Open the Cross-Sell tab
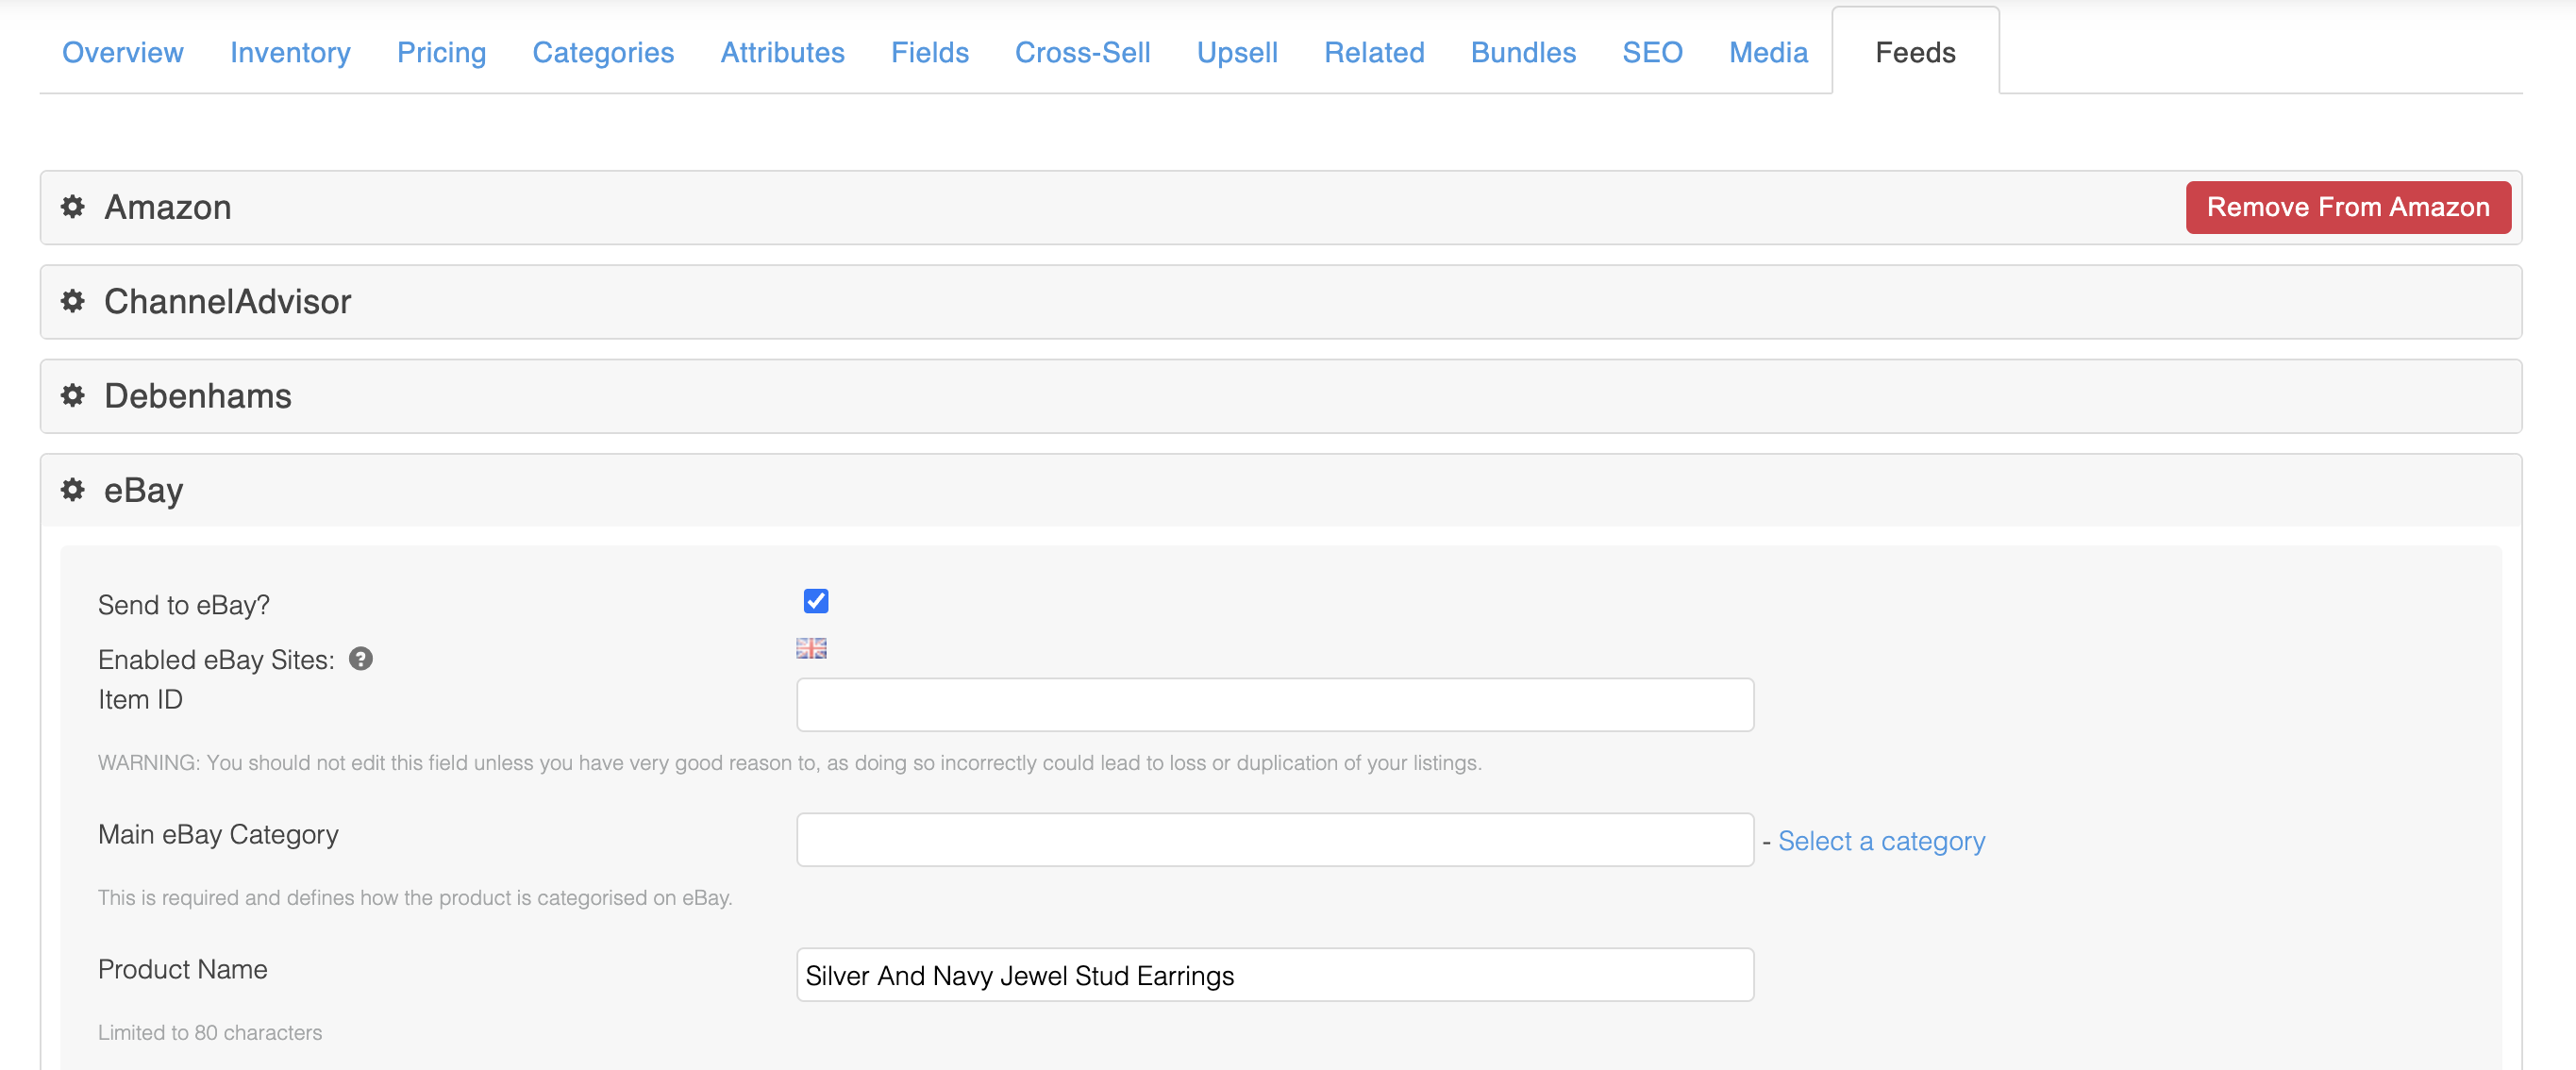2576x1070 pixels. (x=1082, y=52)
